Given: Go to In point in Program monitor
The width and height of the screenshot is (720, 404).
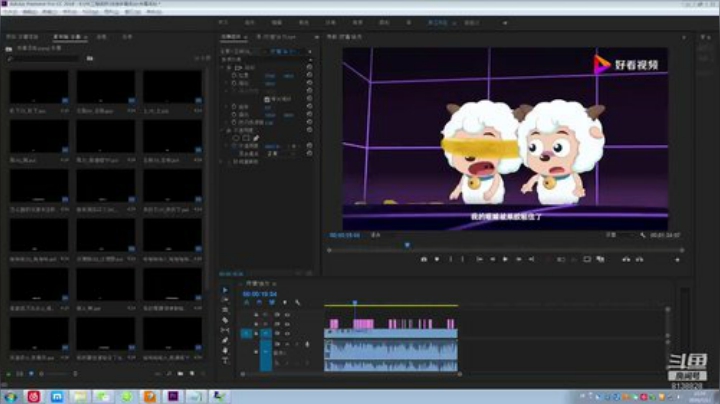Looking at the screenshot, I should (x=479, y=259).
